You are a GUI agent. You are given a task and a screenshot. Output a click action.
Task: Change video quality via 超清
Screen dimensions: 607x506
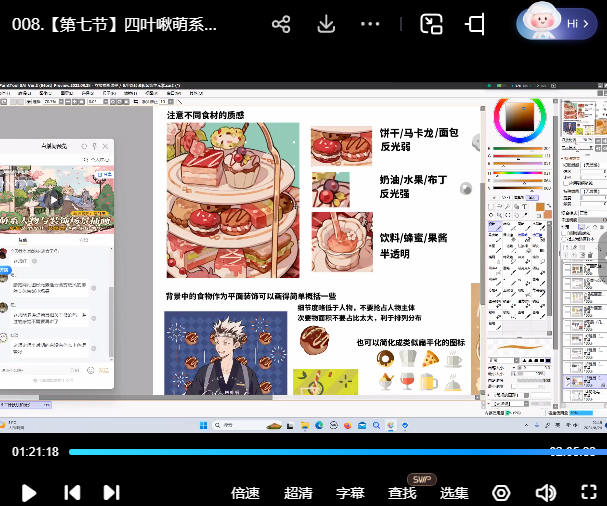(x=298, y=493)
